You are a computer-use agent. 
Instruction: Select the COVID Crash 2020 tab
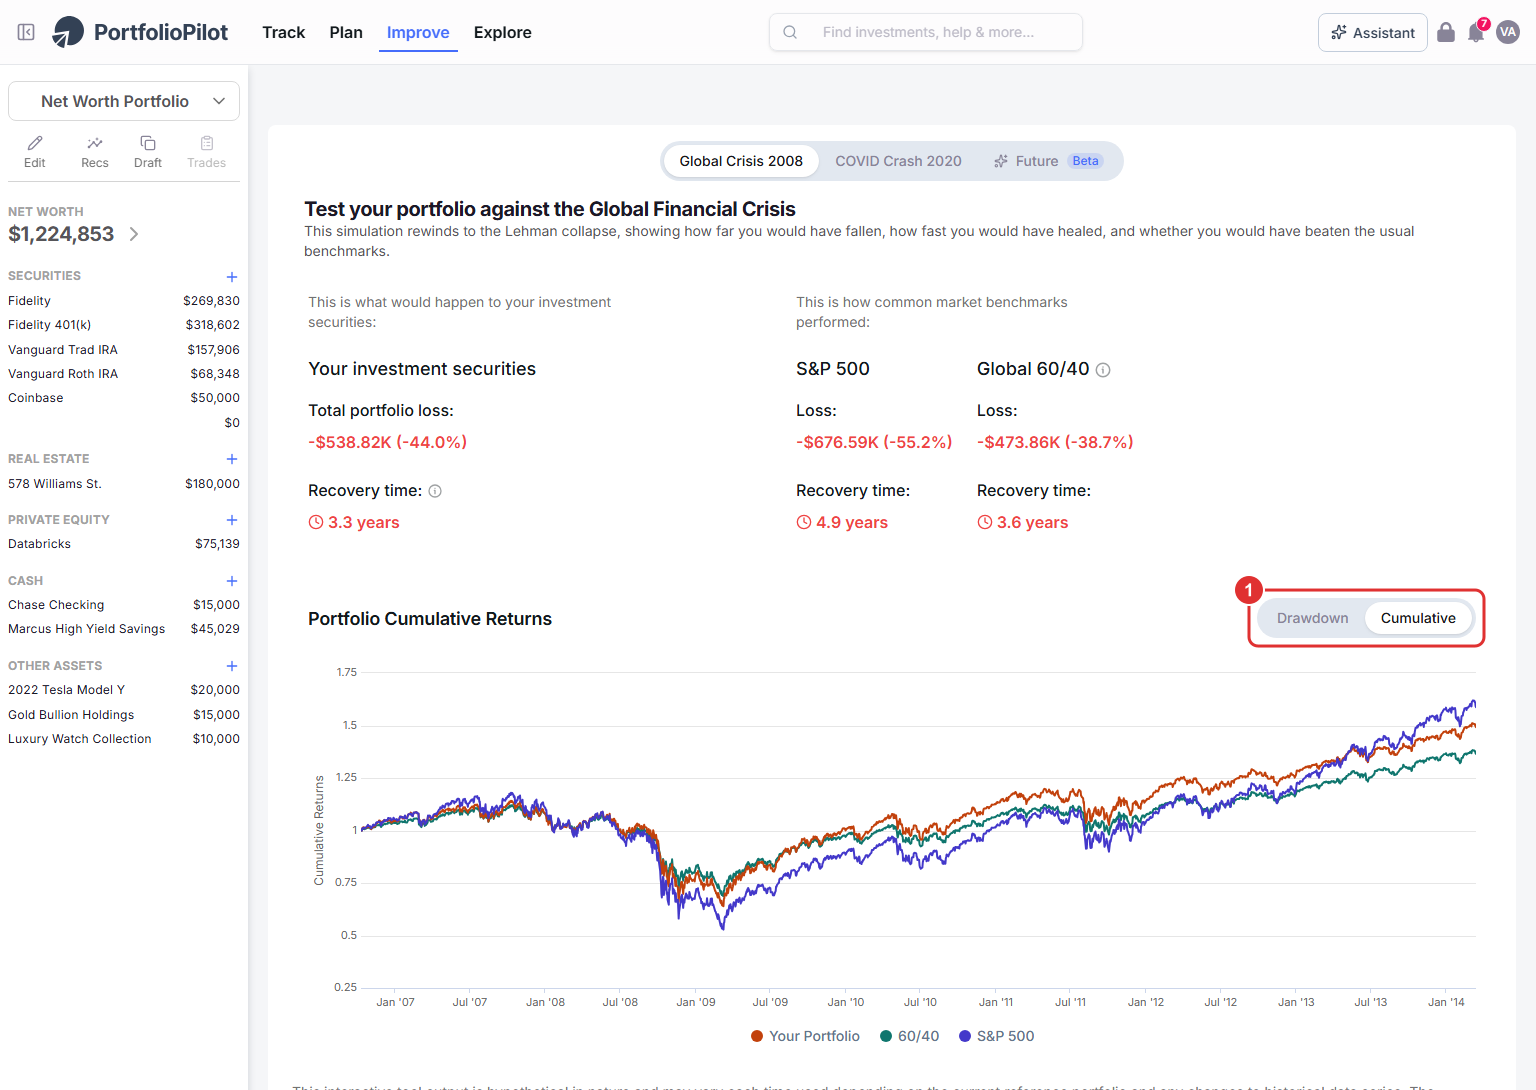tap(898, 161)
